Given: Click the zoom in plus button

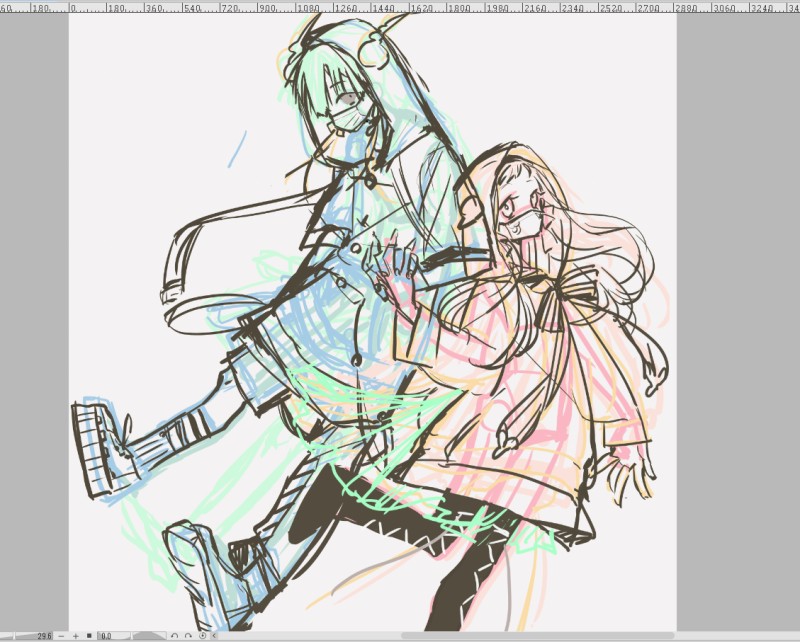Looking at the screenshot, I should tap(76, 636).
